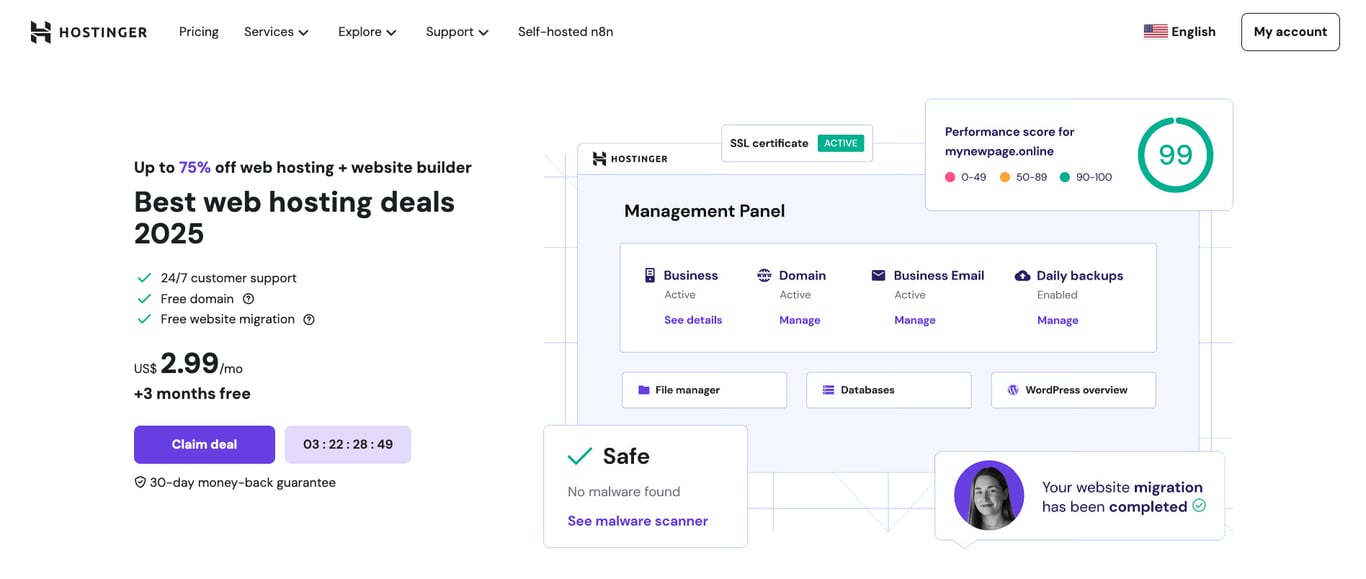The image size is (1366, 579).
Task: Click the Claim deal button
Action: click(204, 444)
